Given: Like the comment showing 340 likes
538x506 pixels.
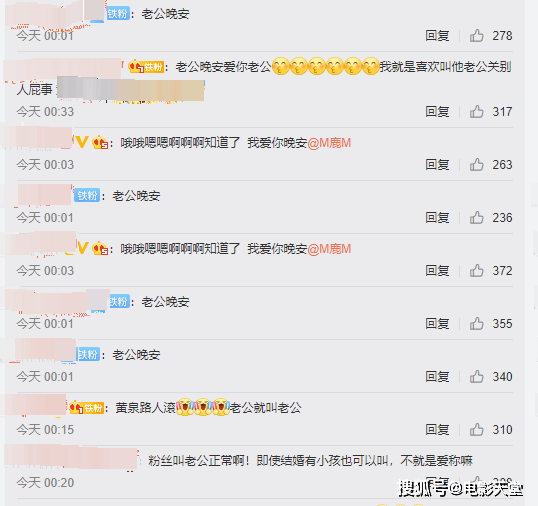Looking at the screenshot, I should point(477,377).
